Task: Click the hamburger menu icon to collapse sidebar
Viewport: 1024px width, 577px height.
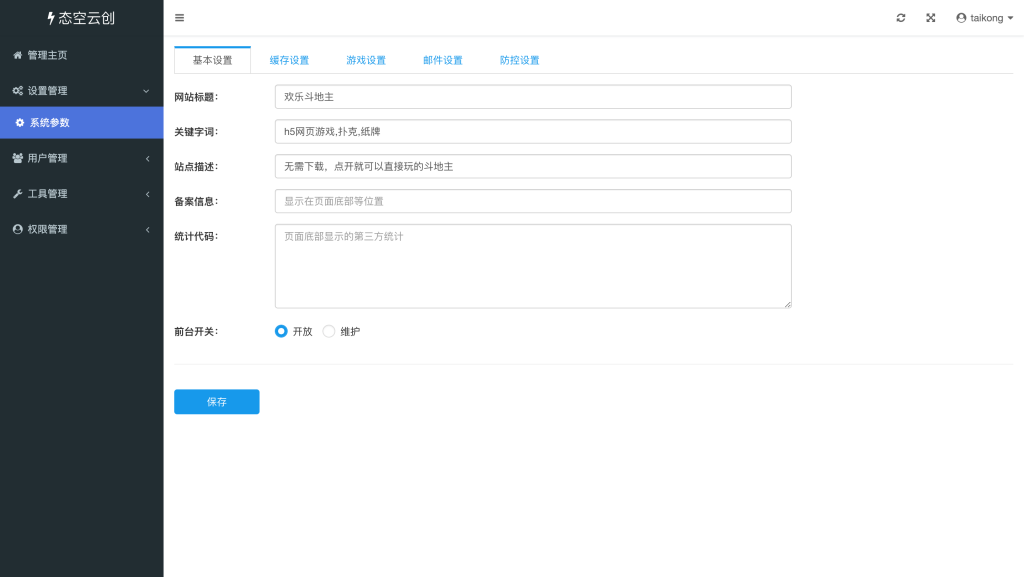Action: 179,17
